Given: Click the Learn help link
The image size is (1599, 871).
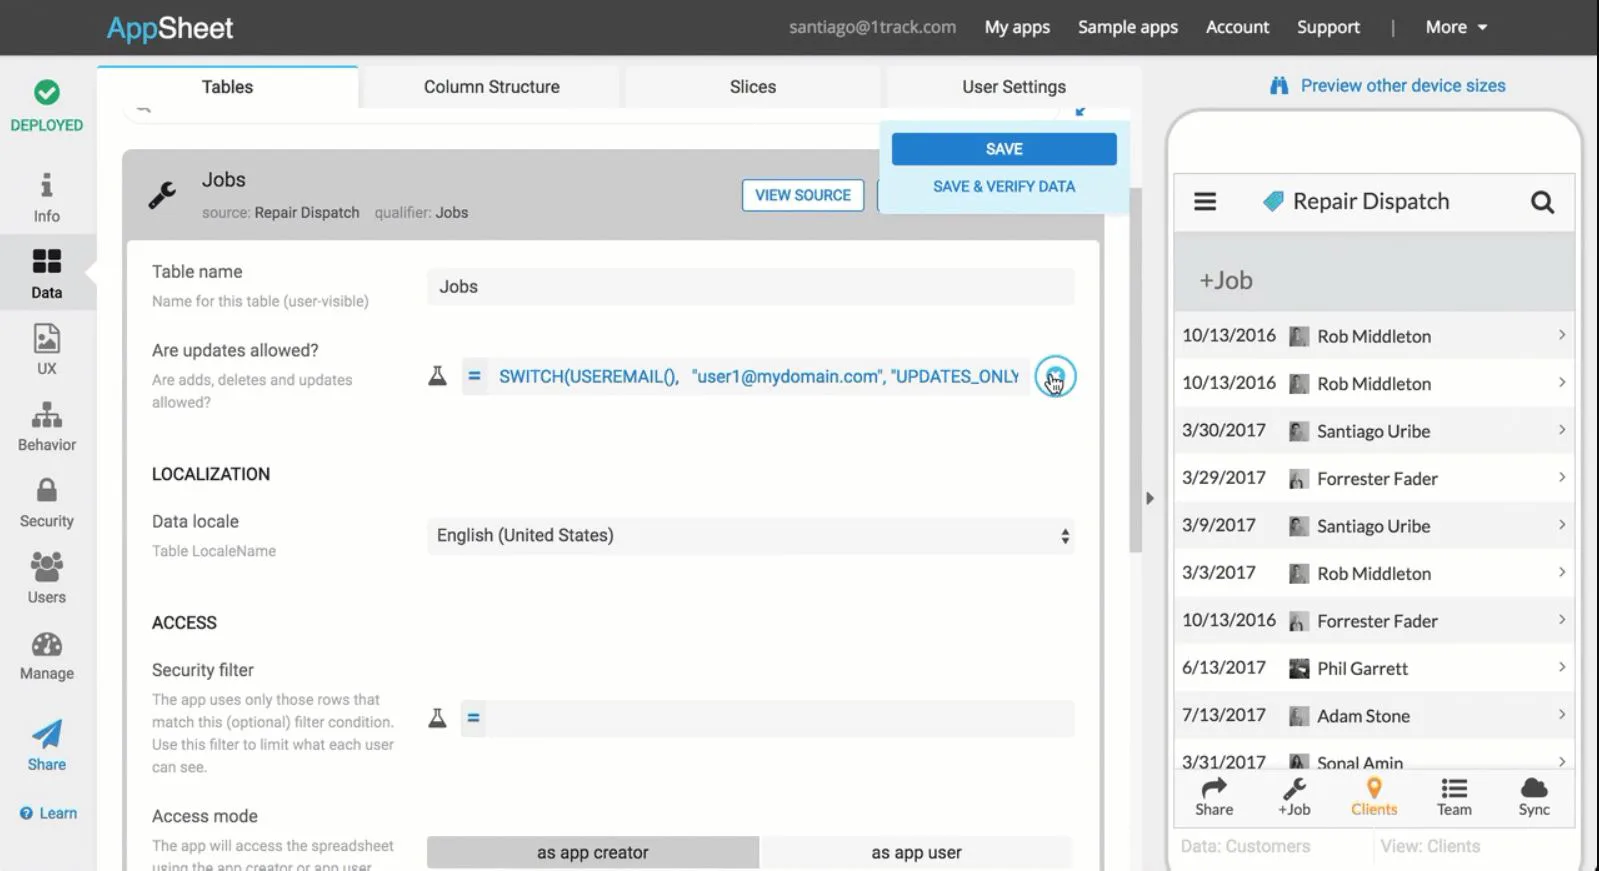Looking at the screenshot, I should tap(48, 813).
